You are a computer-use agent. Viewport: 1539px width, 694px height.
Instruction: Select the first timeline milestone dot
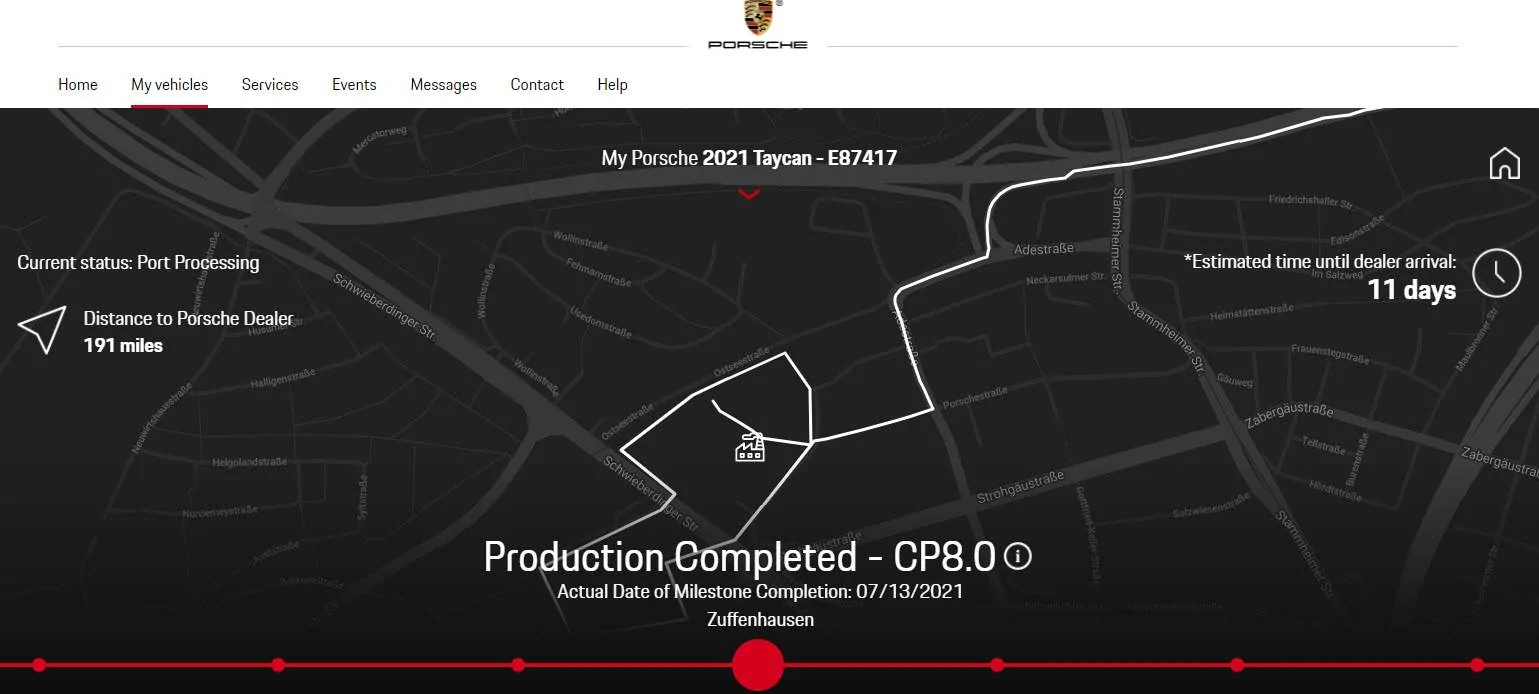click(39, 665)
